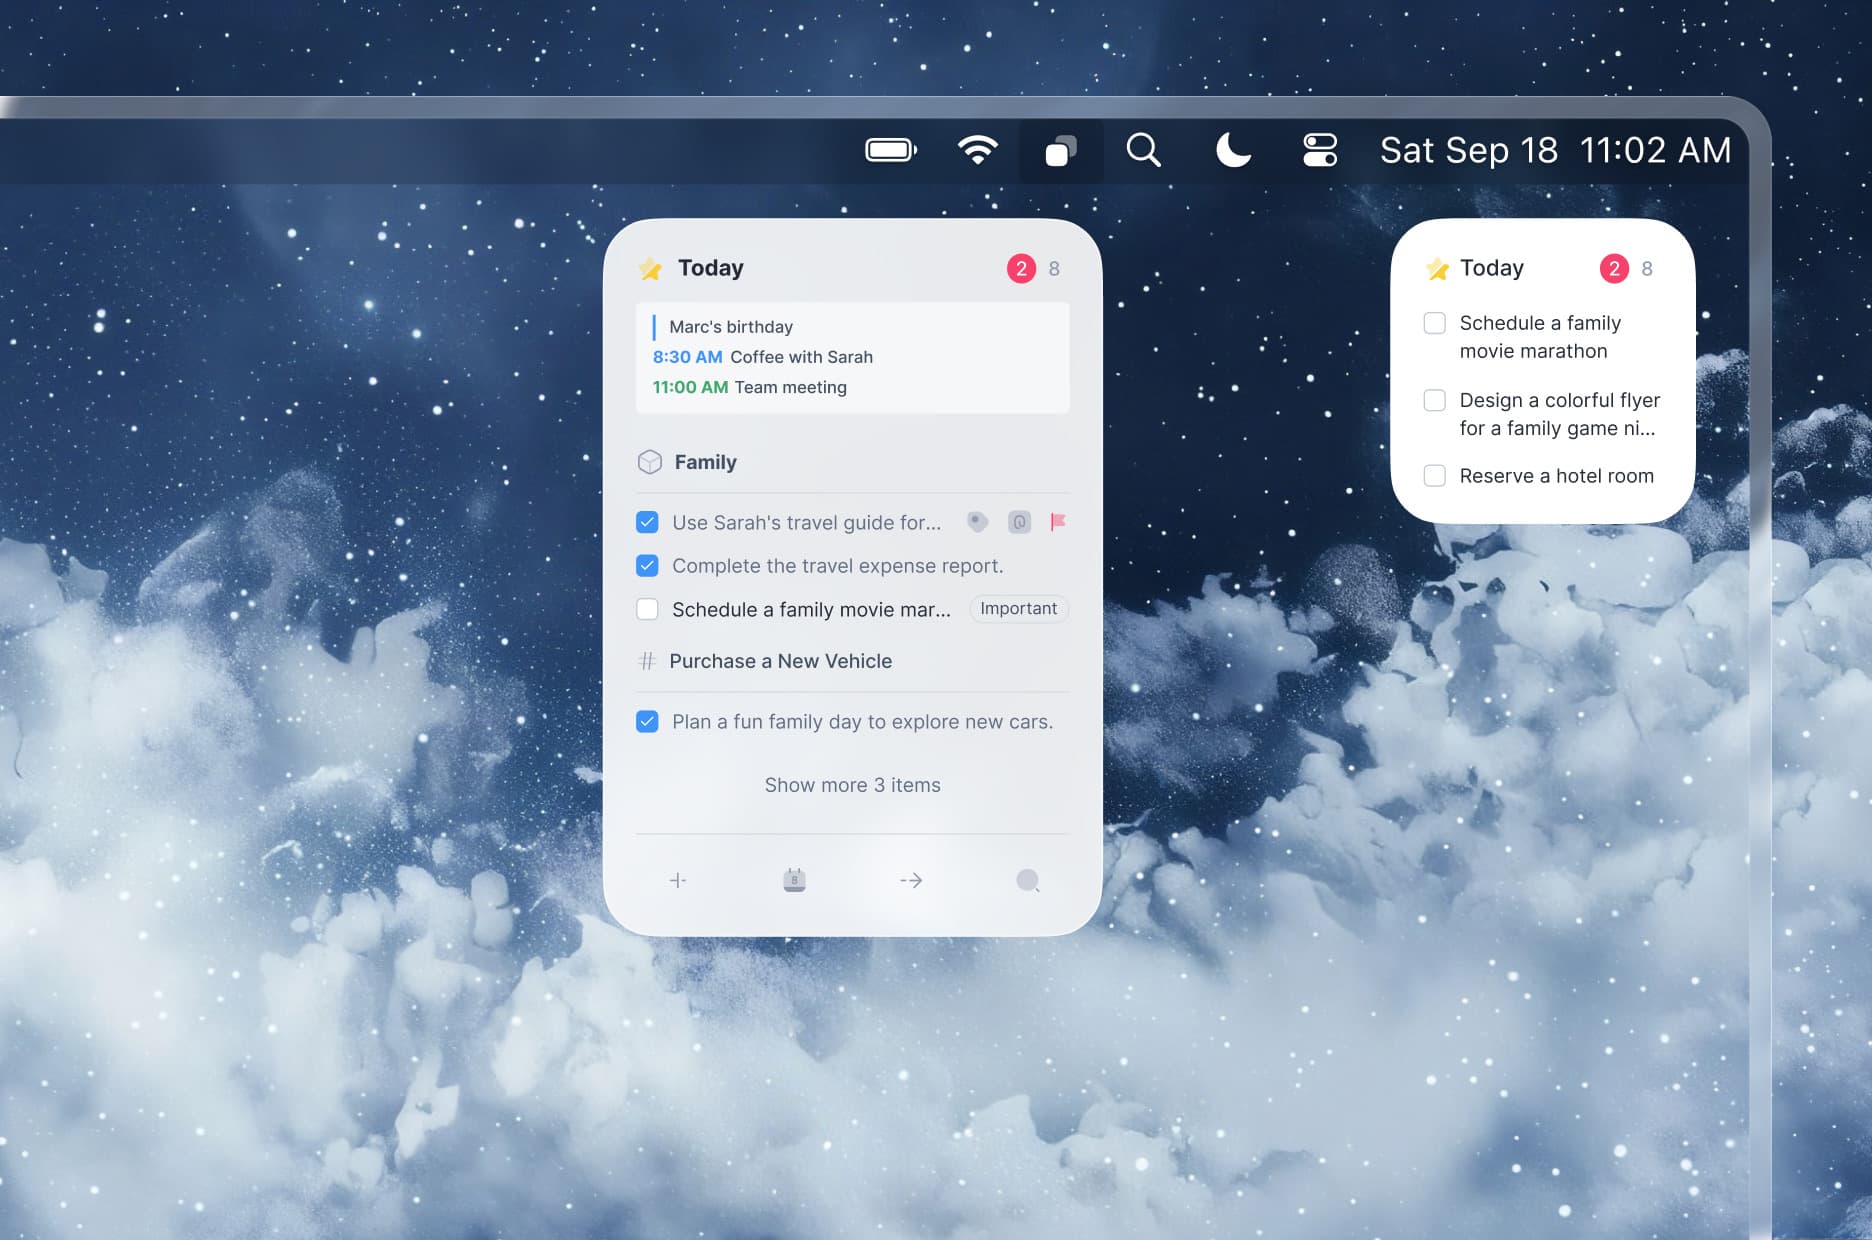Expand the list with Show more 3 items
The image size is (1872, 1240).
tap(853, 785)
